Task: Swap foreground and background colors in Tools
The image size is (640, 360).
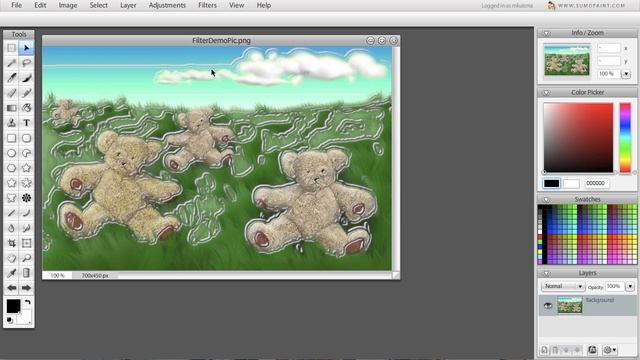Action: [x=28, y=302]
